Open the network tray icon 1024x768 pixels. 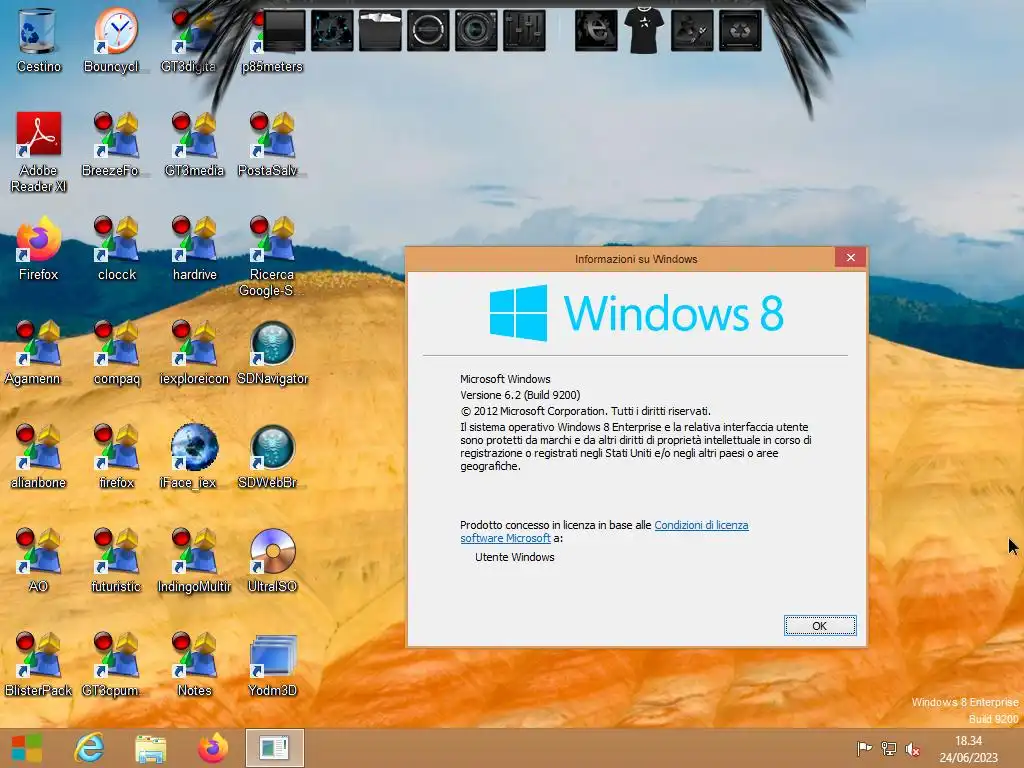(x=888, y=748)
